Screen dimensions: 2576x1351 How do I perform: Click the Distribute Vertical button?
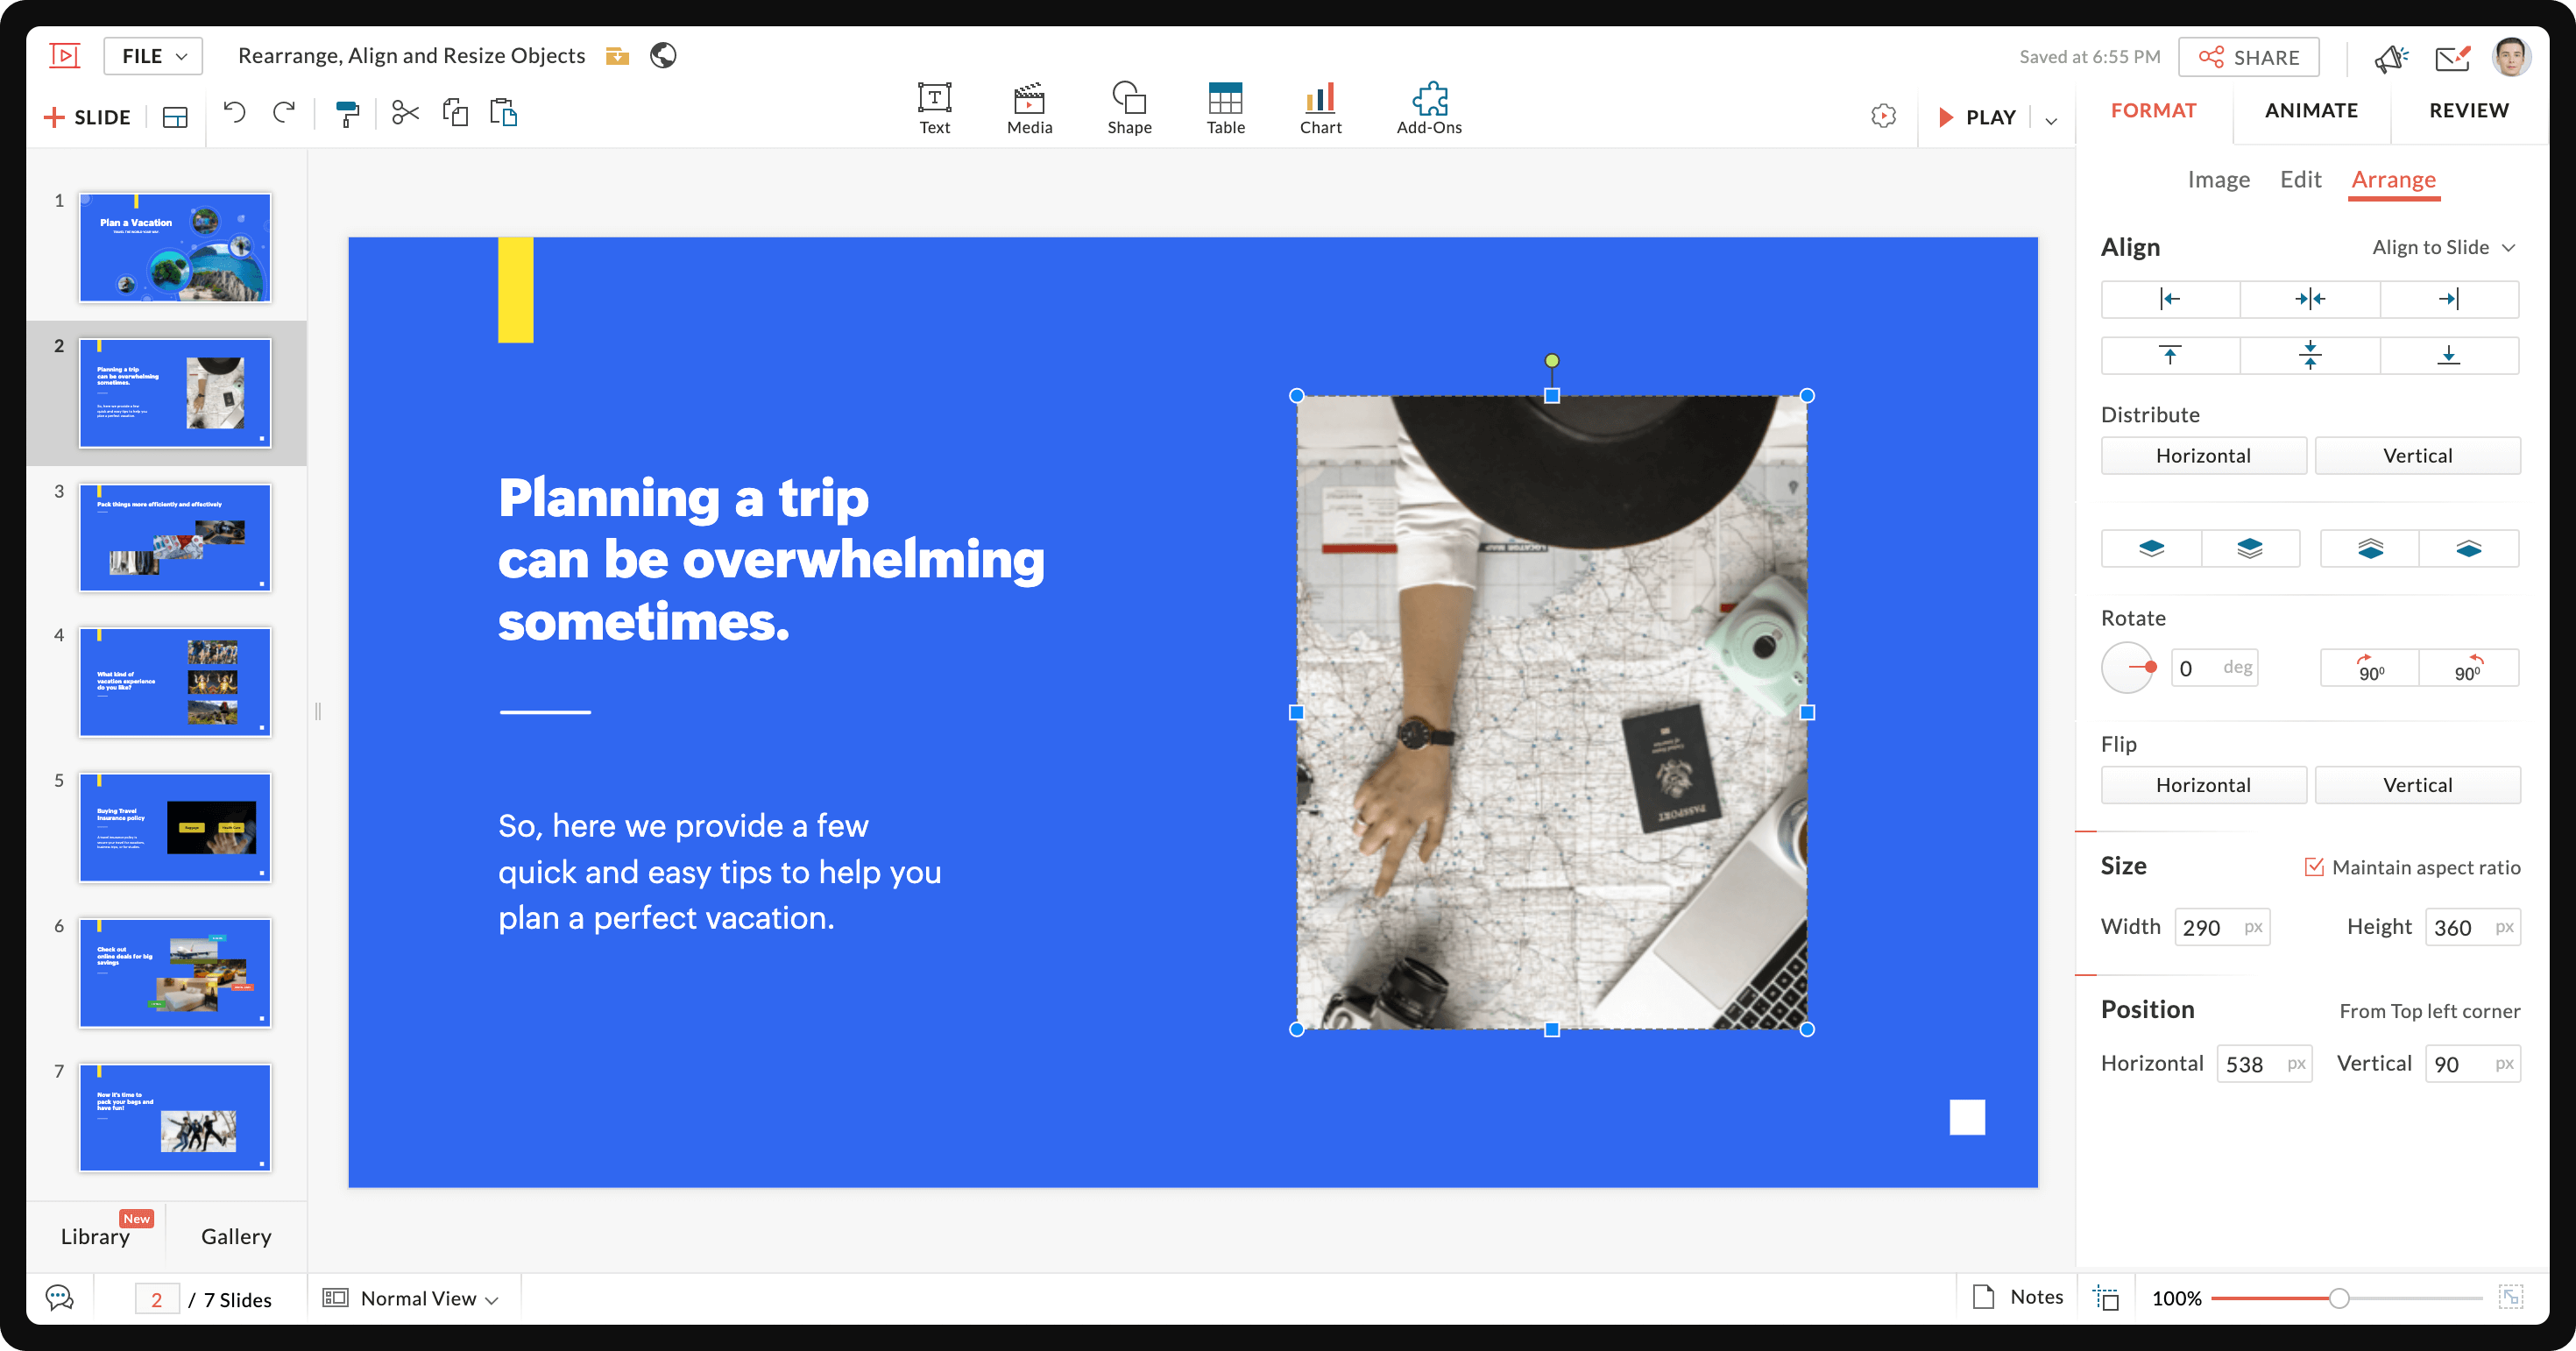[x=2417, y=455]
